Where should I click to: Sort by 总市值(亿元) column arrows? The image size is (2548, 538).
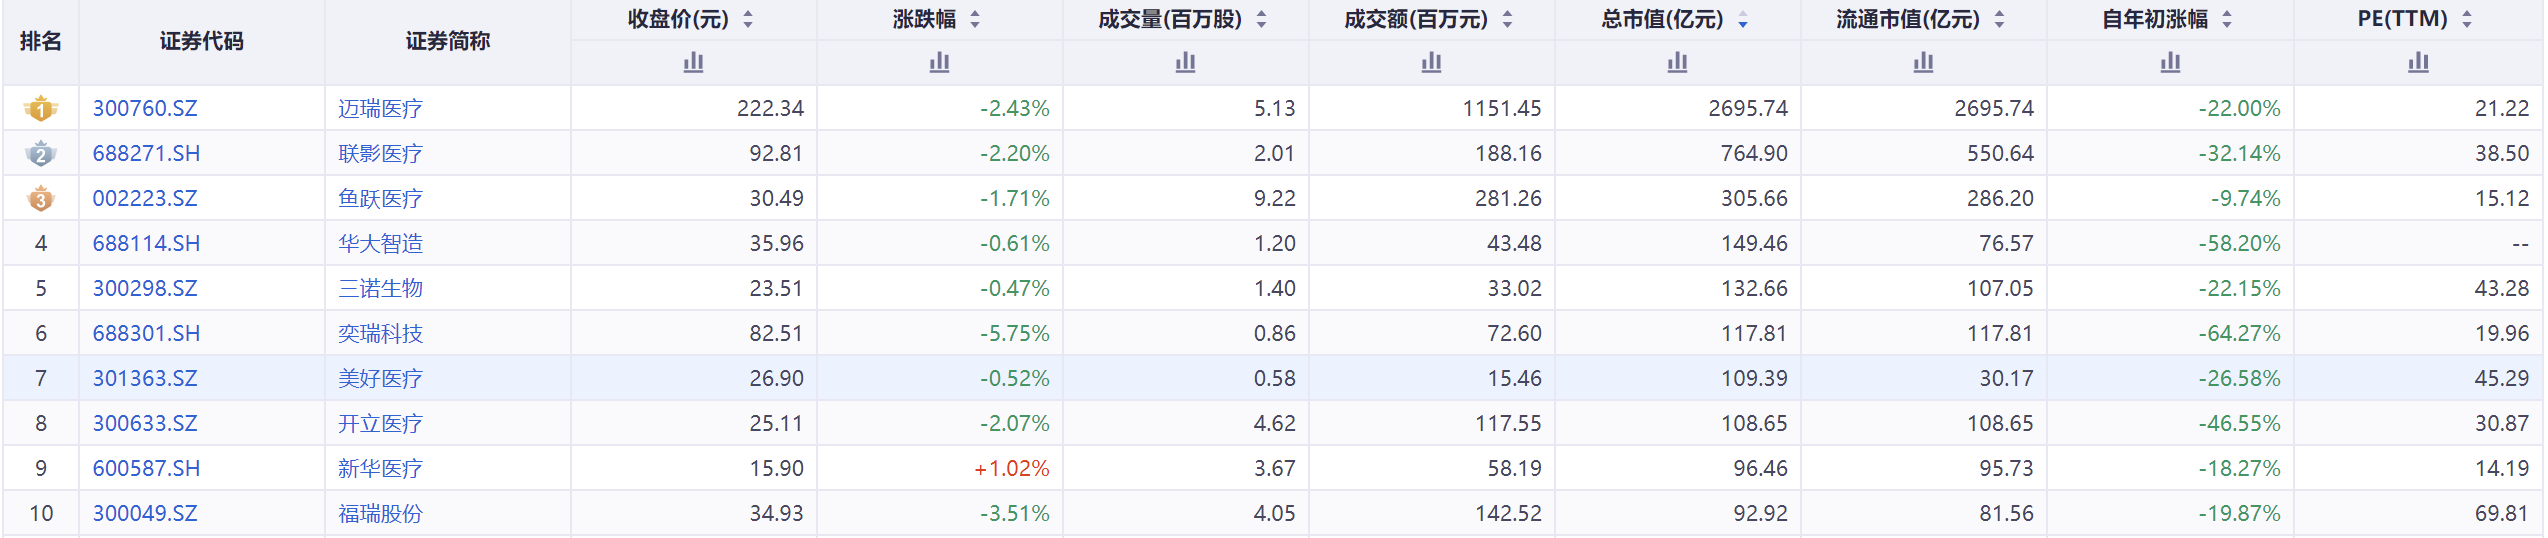pos(1743,19)
